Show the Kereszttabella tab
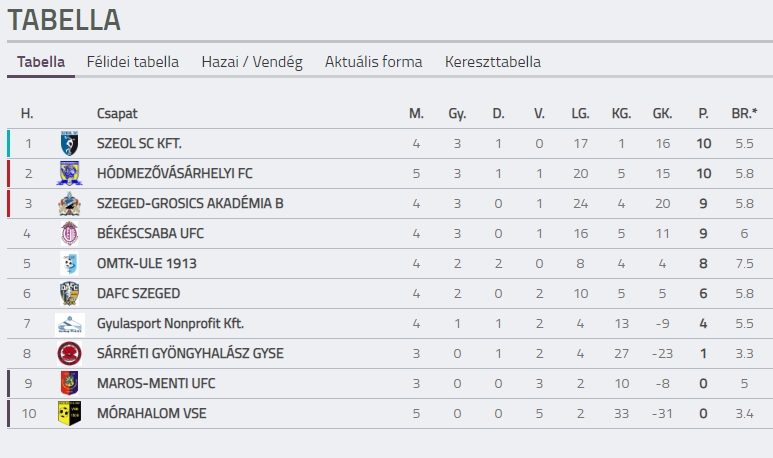Image resolution: width=773 pixels, height=458 pixels. 493,62
